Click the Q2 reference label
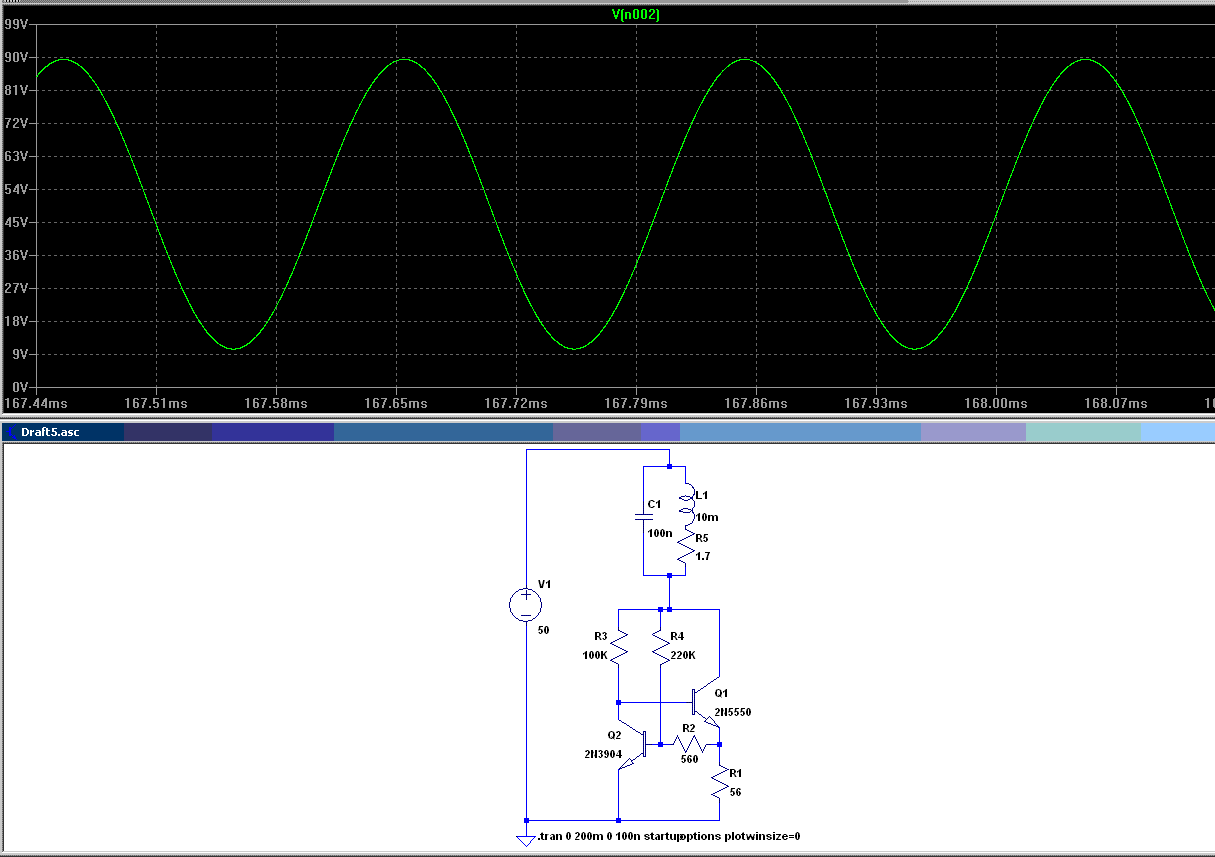 (x=615, y=735)
